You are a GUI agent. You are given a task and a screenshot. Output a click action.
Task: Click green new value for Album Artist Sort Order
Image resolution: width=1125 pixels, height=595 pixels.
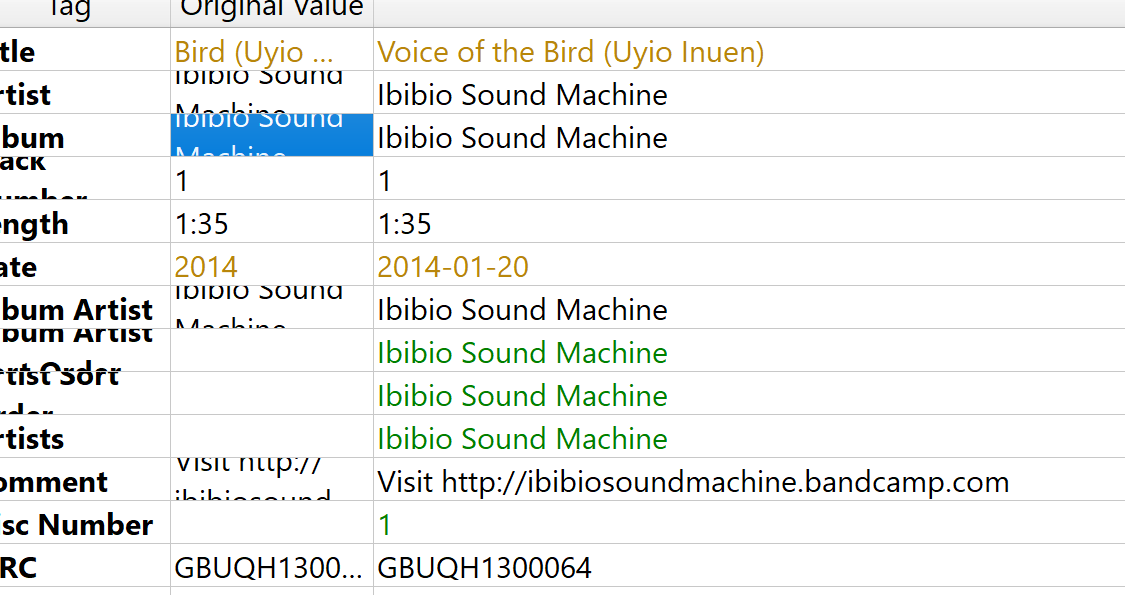coord(522,353)
